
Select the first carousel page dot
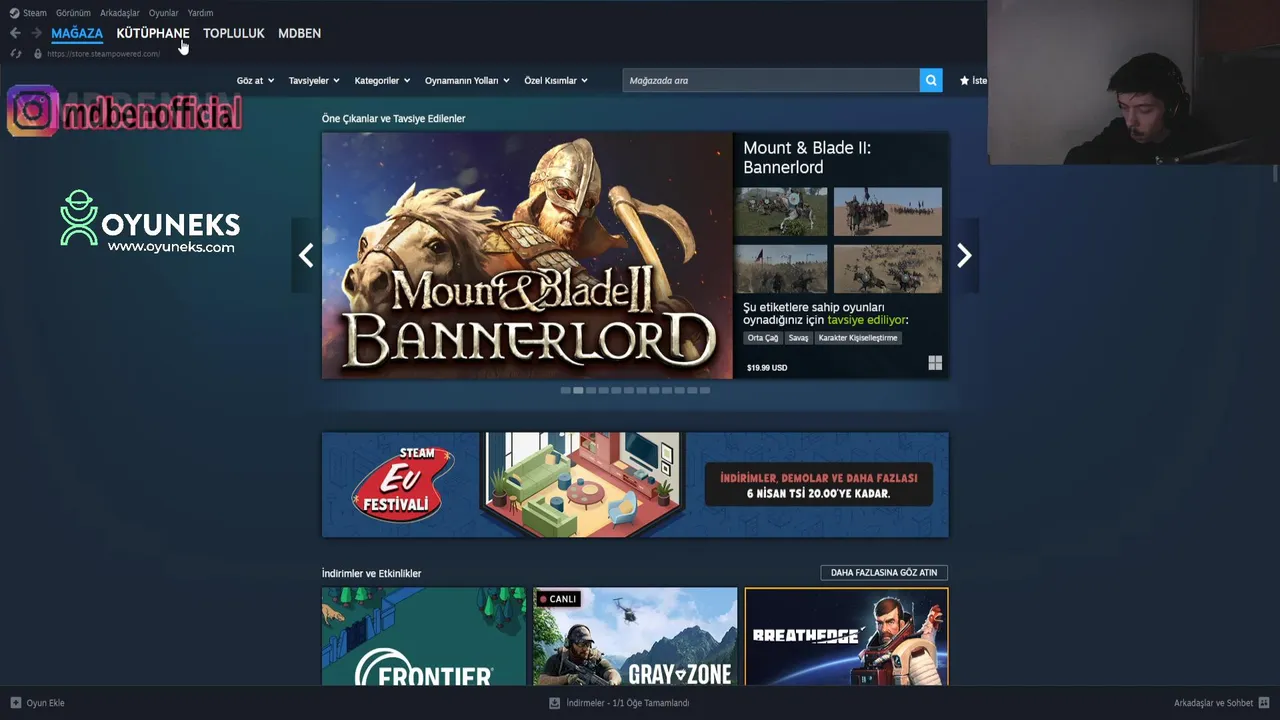pyautogui.click(x=565, y=390)
